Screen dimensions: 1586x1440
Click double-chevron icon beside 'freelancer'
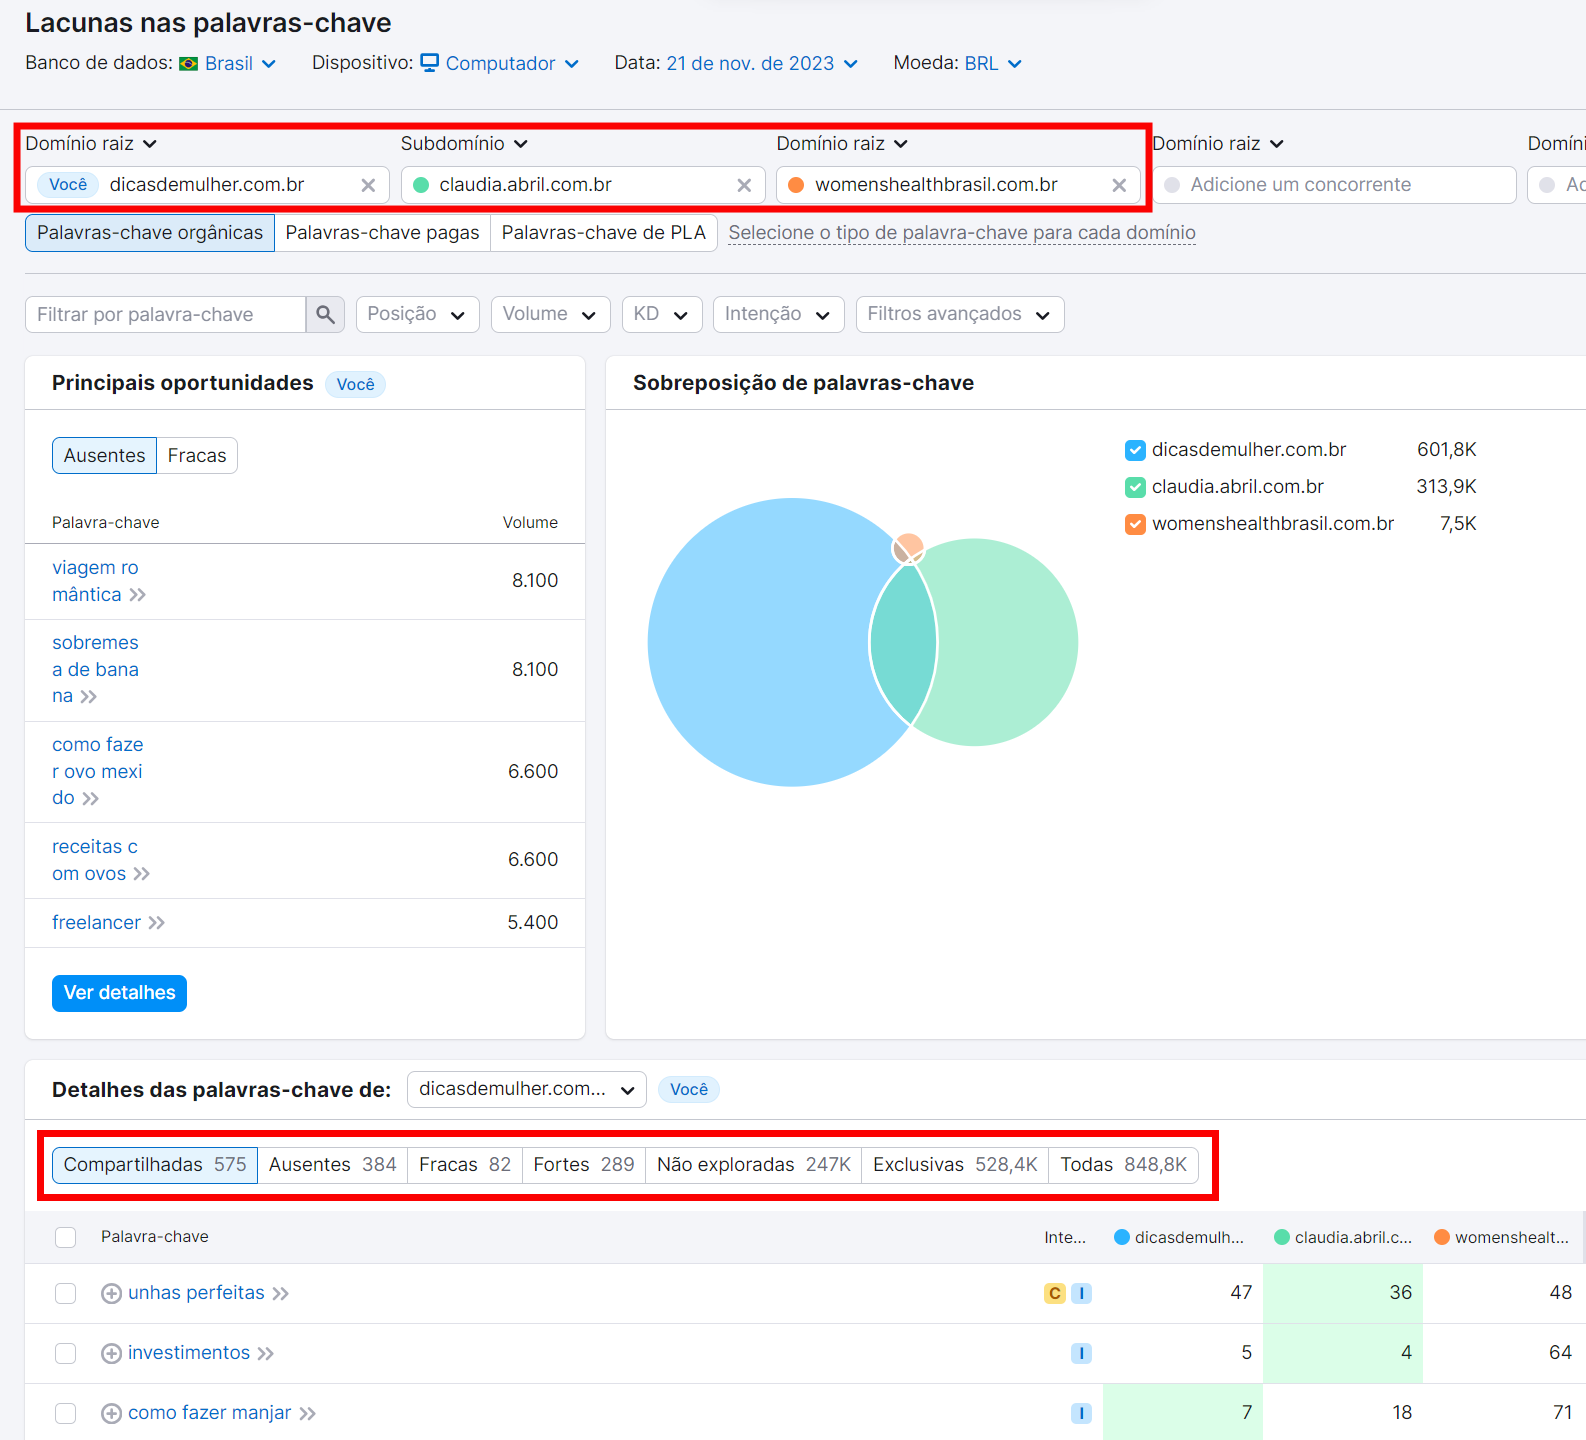pyautogui.click(x=157, y=923)
